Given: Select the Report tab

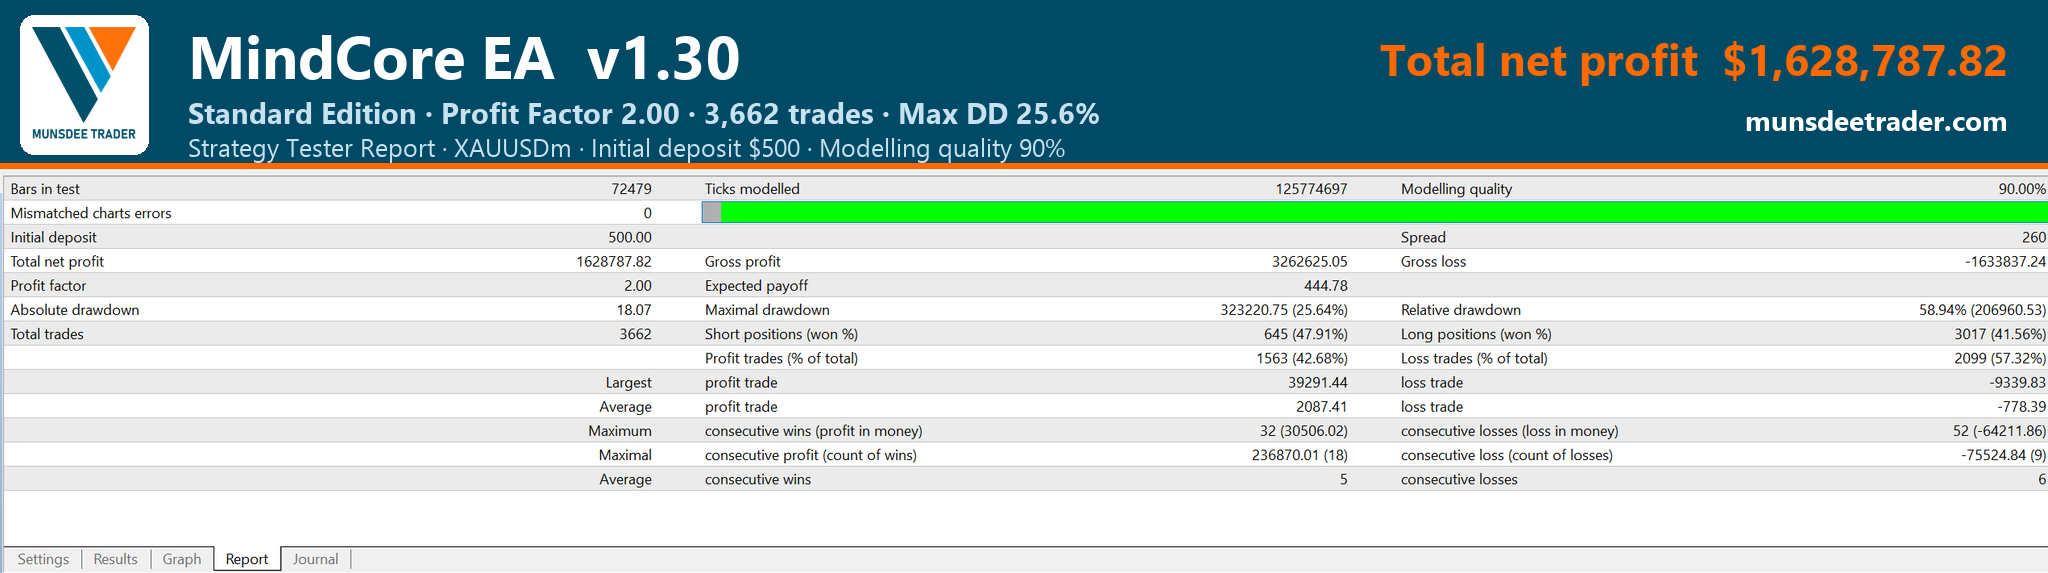Looking at the screenshot, I should coord(247,559).
